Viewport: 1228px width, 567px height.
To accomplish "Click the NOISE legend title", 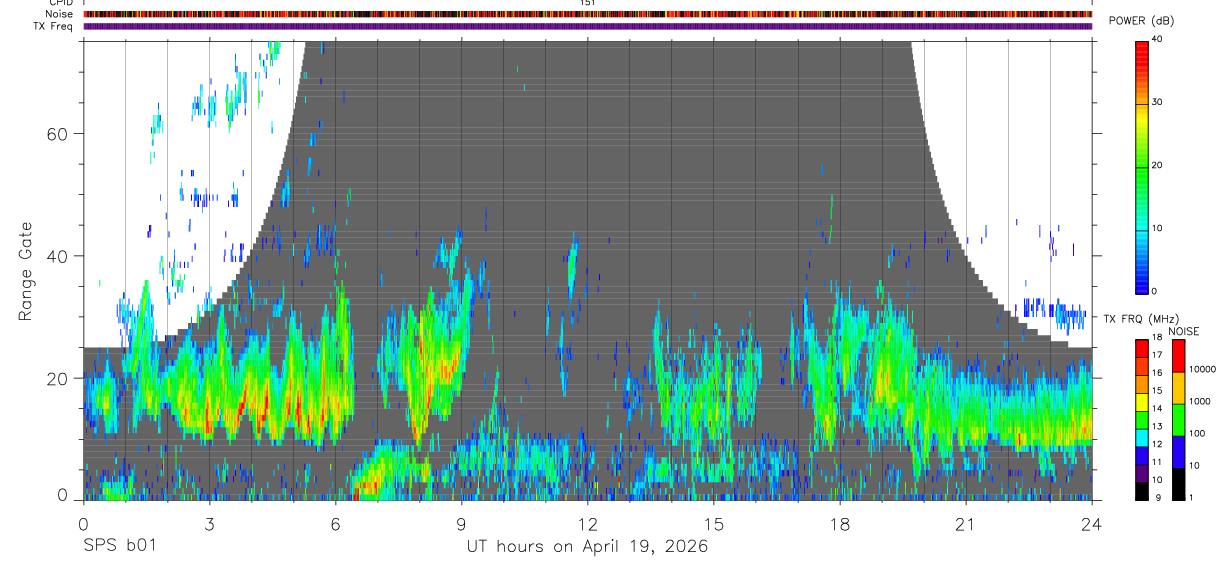I will (1184, 331).
